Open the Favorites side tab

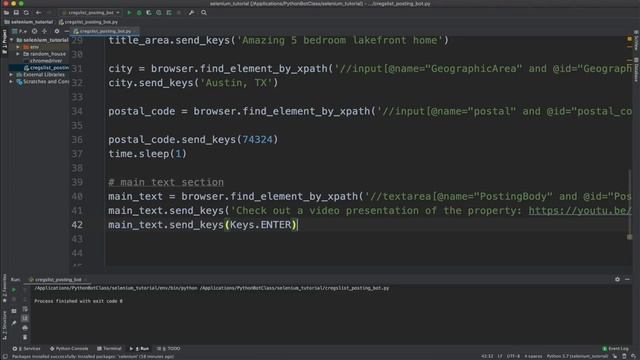coord(4,288)
